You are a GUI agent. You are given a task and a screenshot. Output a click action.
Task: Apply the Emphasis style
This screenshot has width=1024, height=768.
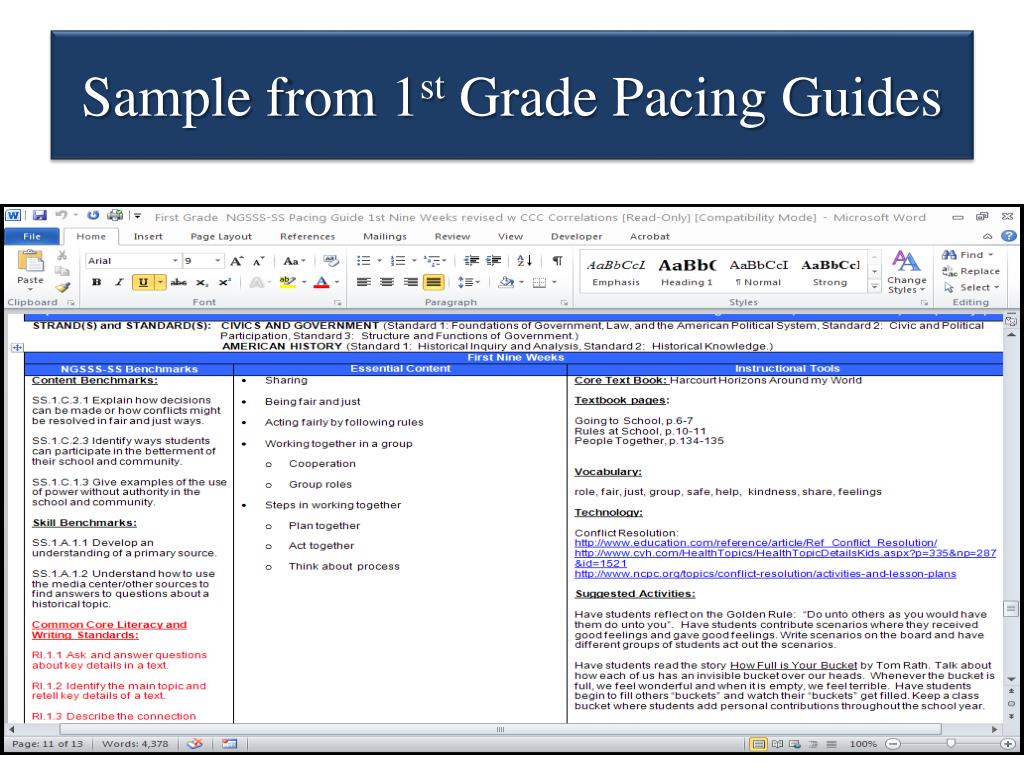click(616, 272)
